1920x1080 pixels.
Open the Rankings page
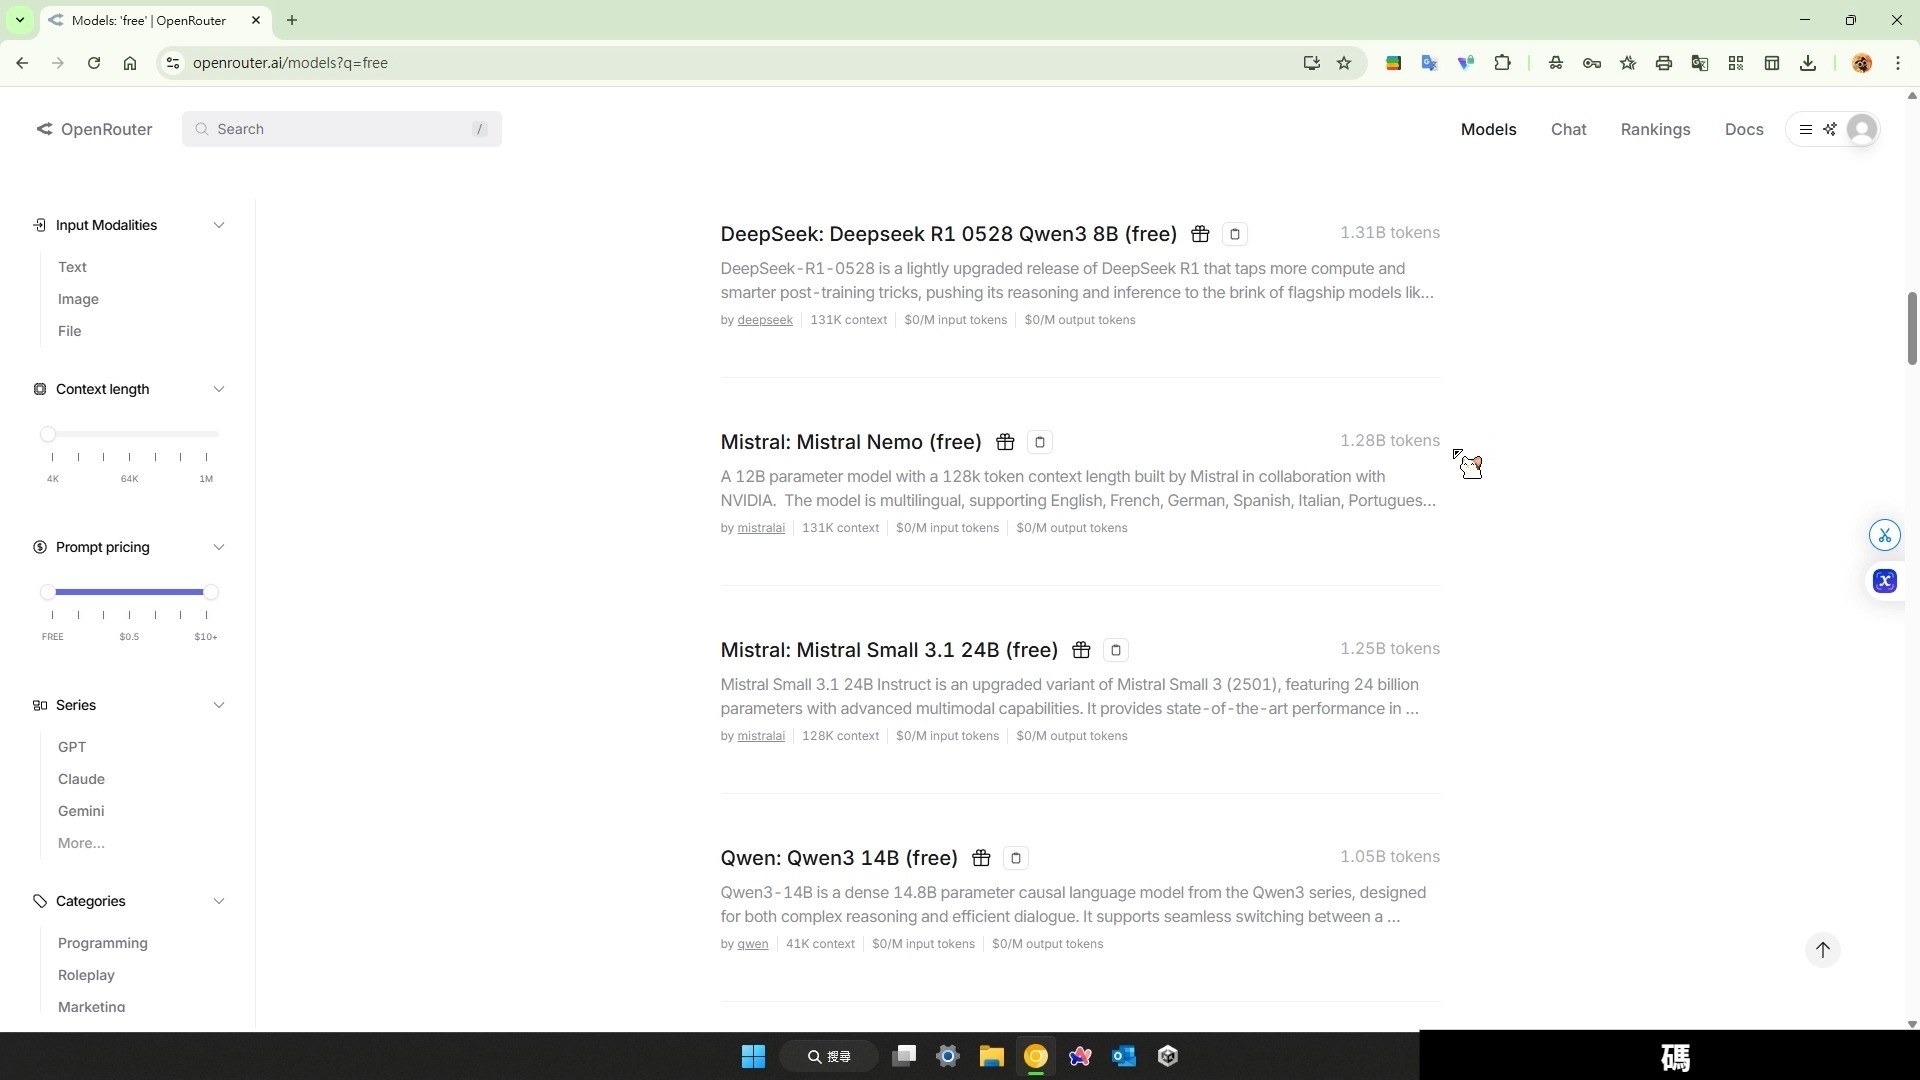tap(1655, 129)
